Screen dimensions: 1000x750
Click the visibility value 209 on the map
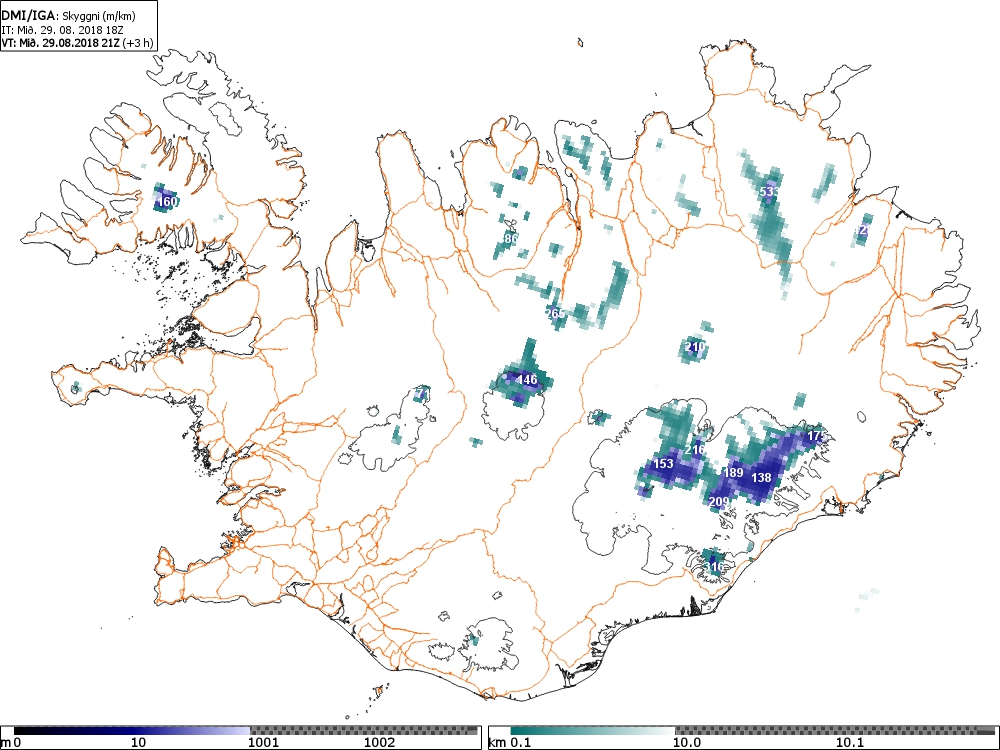coord(719,502)
